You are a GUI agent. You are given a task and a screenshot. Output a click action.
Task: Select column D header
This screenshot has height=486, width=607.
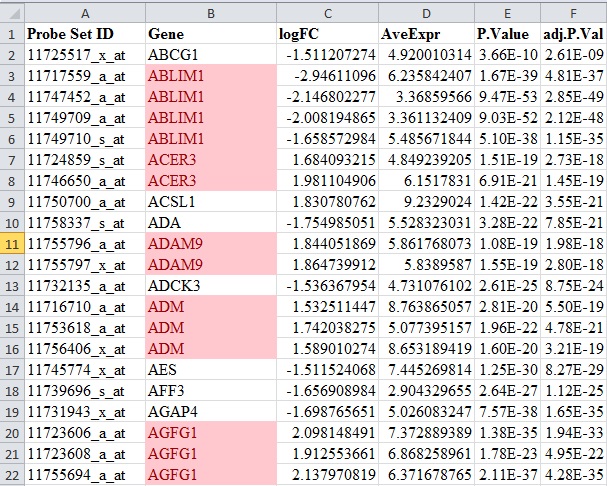[426, 14]
